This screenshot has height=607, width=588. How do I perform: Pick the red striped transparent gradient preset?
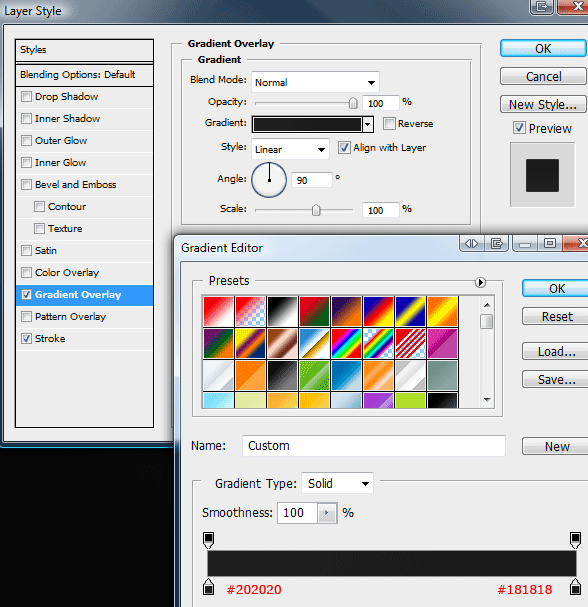coord(410,344)
